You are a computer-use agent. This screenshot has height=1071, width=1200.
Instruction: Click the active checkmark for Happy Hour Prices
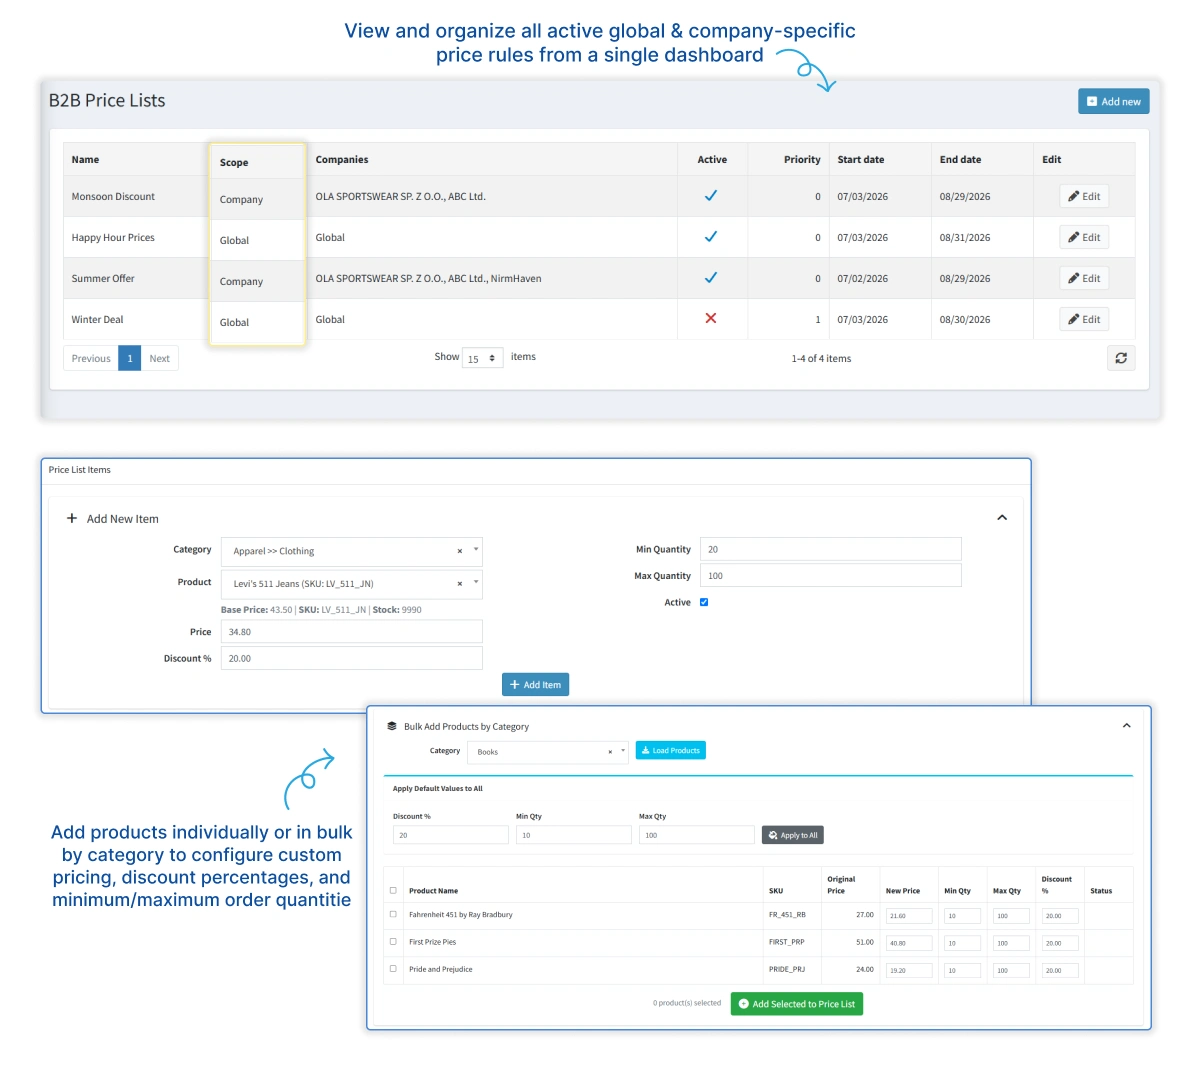point(711,237)
